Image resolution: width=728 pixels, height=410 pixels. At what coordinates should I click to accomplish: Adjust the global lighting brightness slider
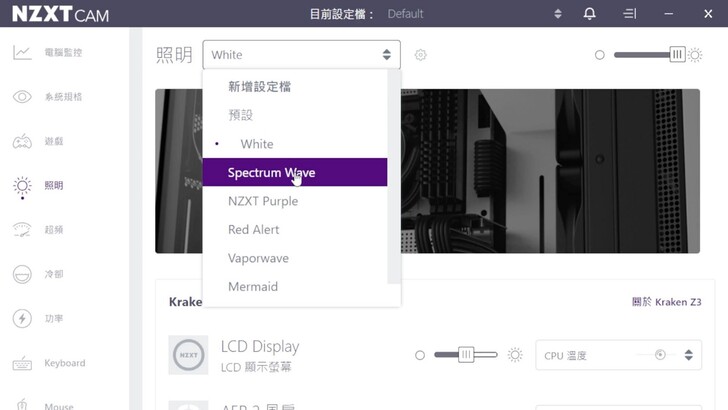pyautogui.click(x=650, y=55)
